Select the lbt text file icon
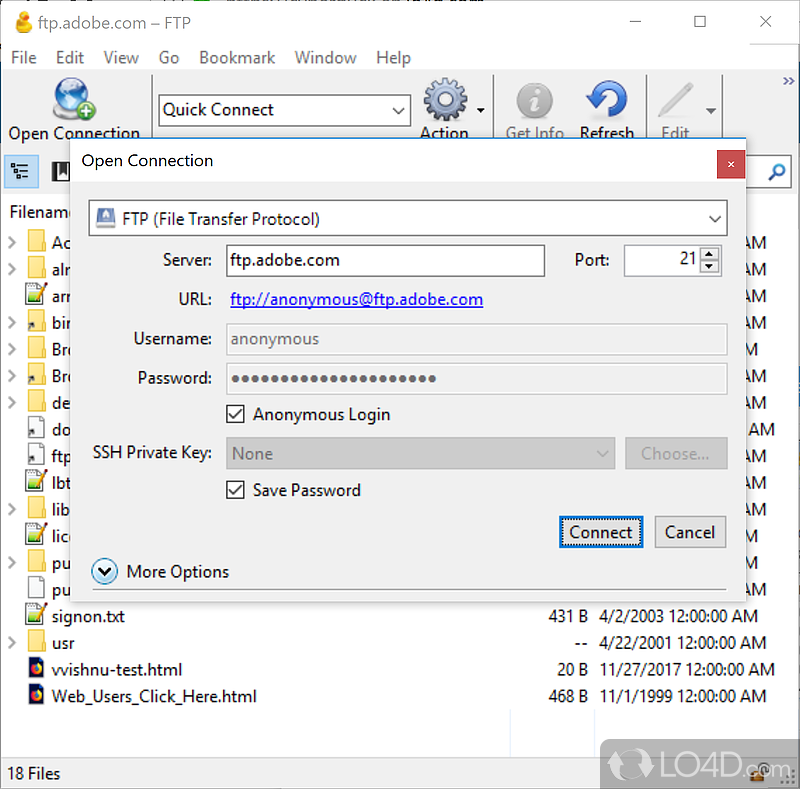The image size is (800, 789). 36,481
